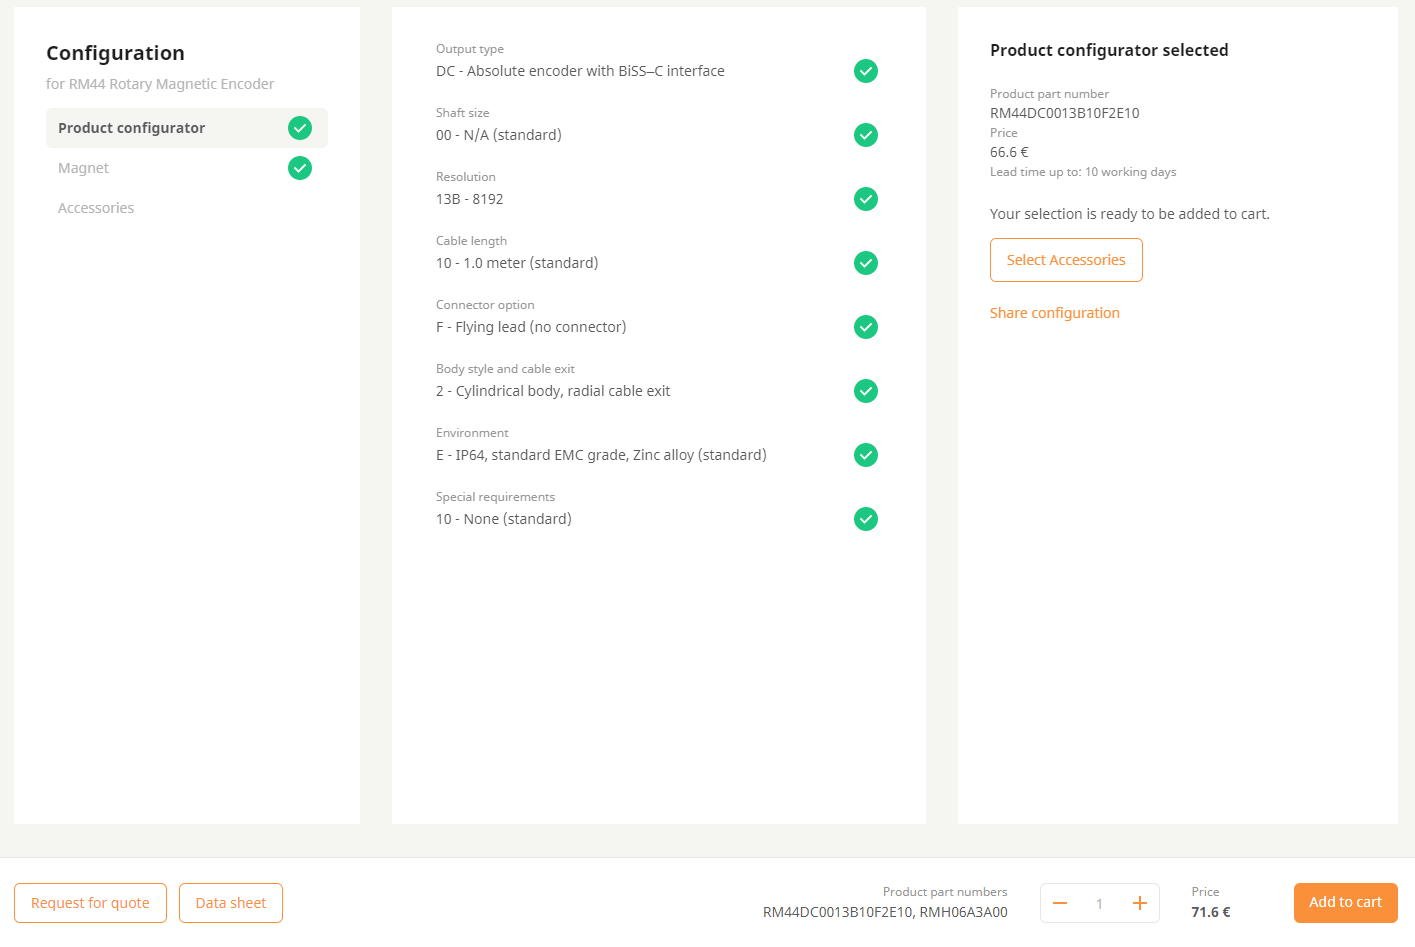Screen dimensions: 1415x947
Task: Click the Special requirements checkmark icon
Action: click(x=866, y=519)
